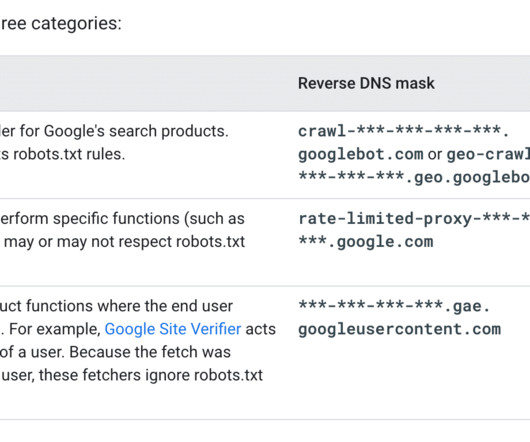Click the "may or may not respect robots.txt" line
Screen dimensions: 530x442
point(124,242)
